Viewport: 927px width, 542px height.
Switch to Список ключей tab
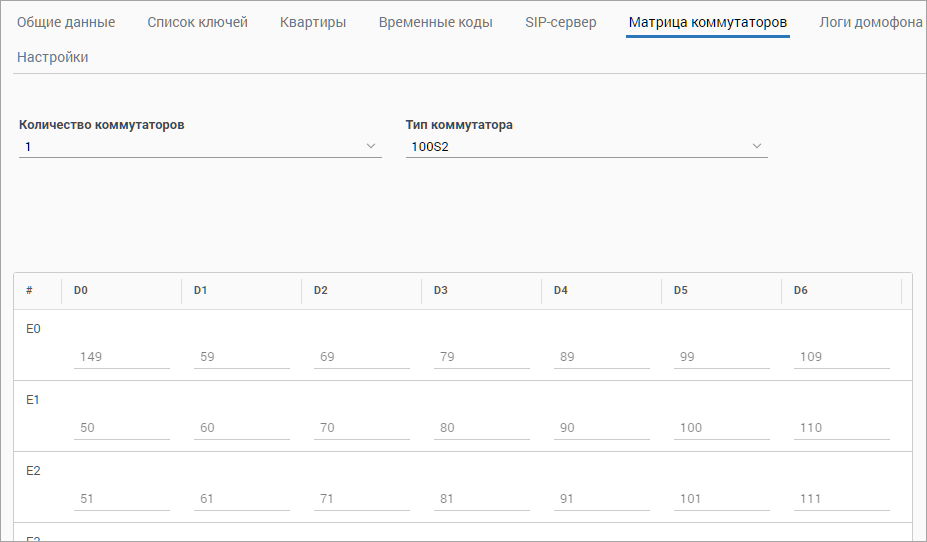pos(197,22)
